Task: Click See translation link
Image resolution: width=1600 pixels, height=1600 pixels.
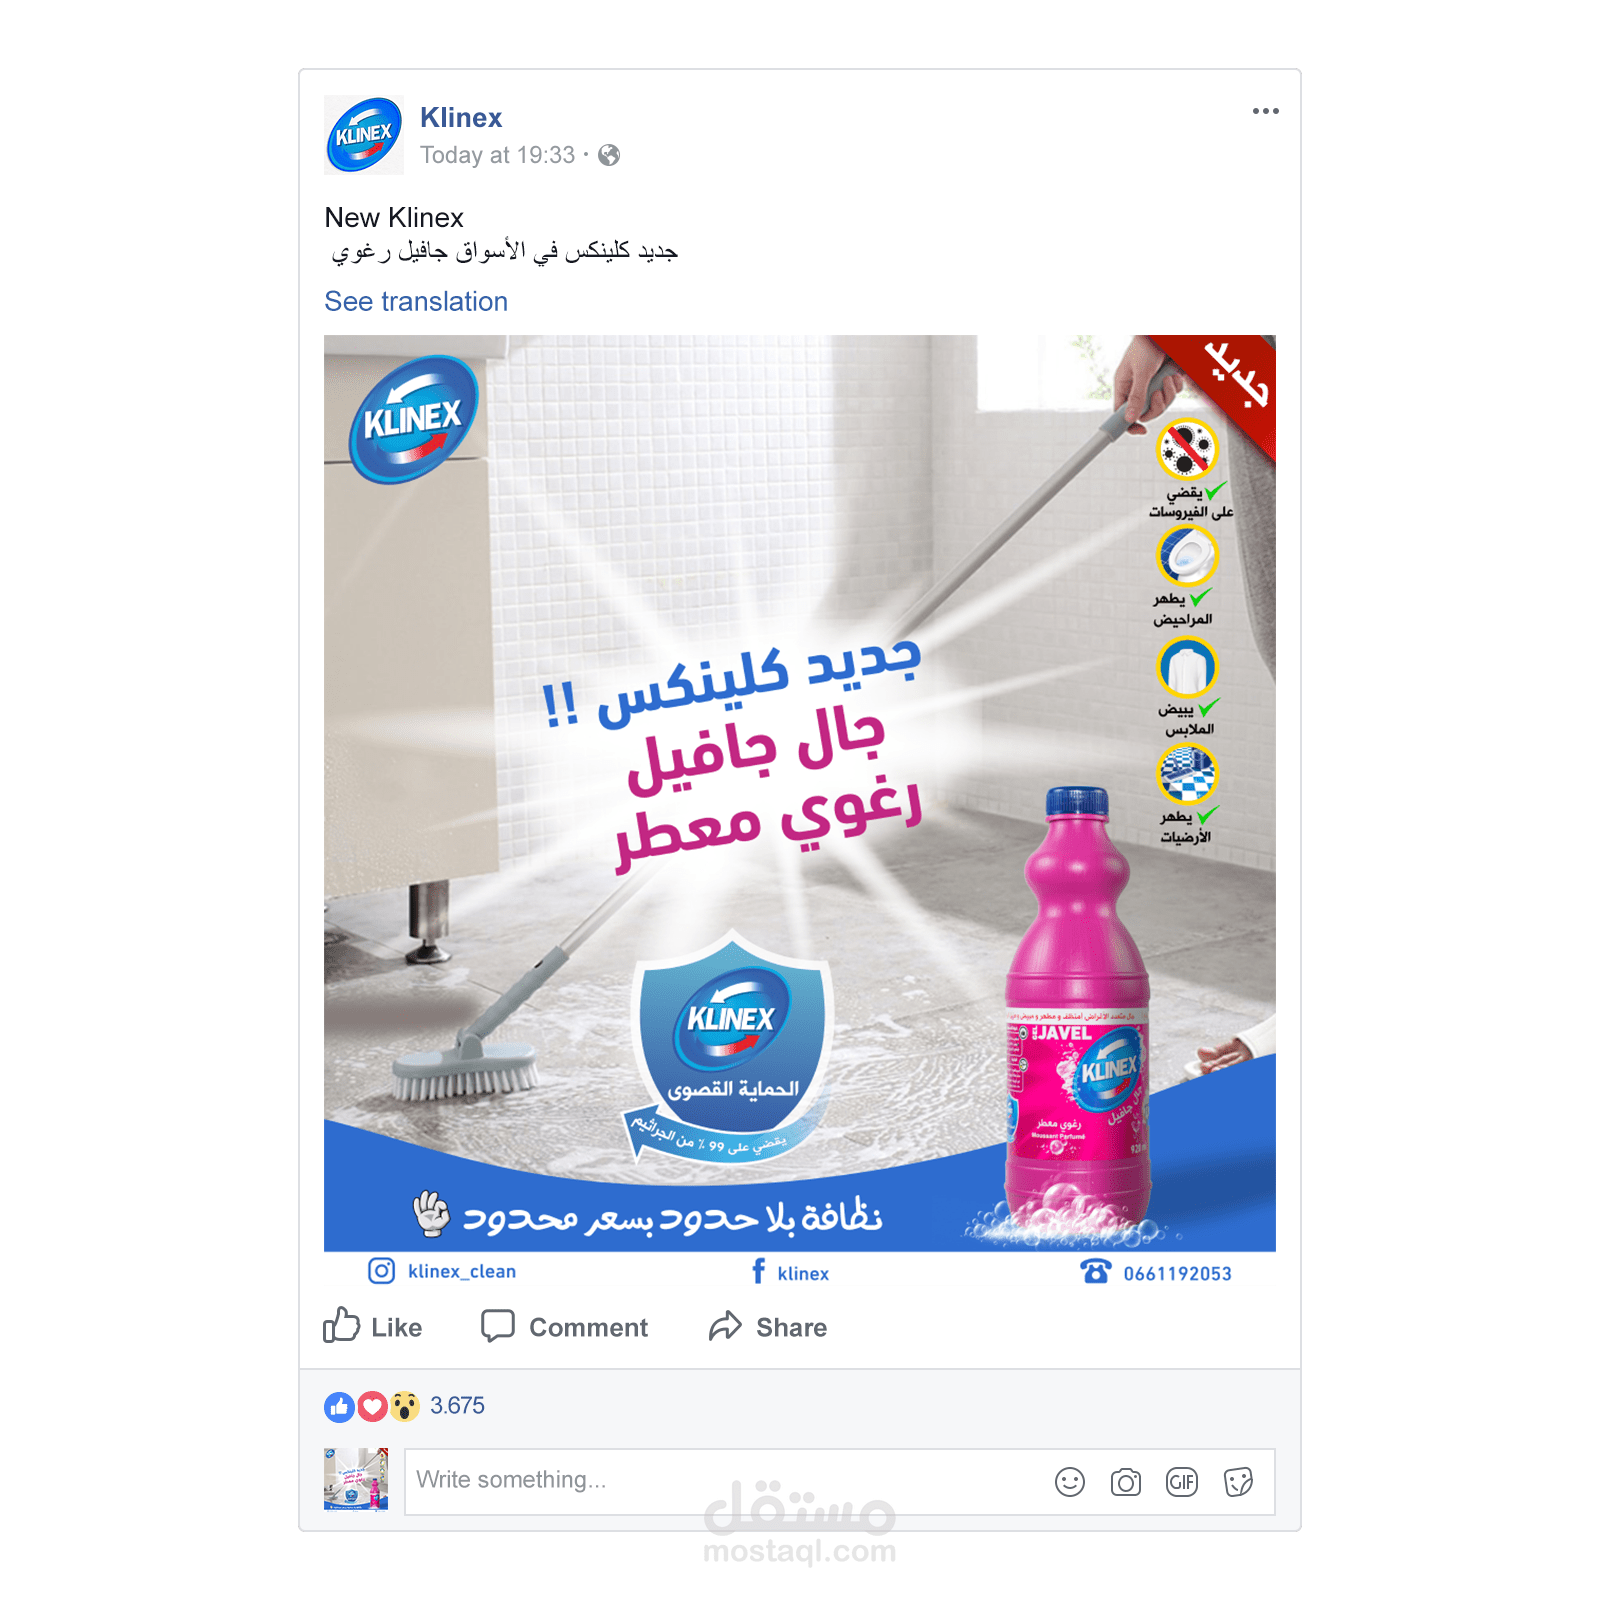Action: [x=416, y=302]
